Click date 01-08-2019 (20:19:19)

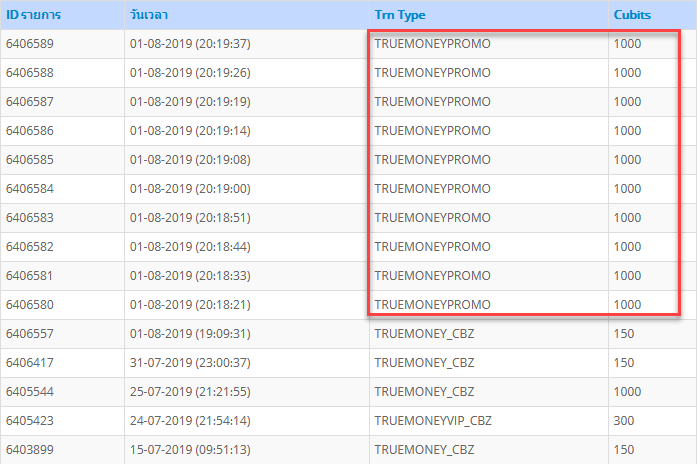click(x=190, y=102)
